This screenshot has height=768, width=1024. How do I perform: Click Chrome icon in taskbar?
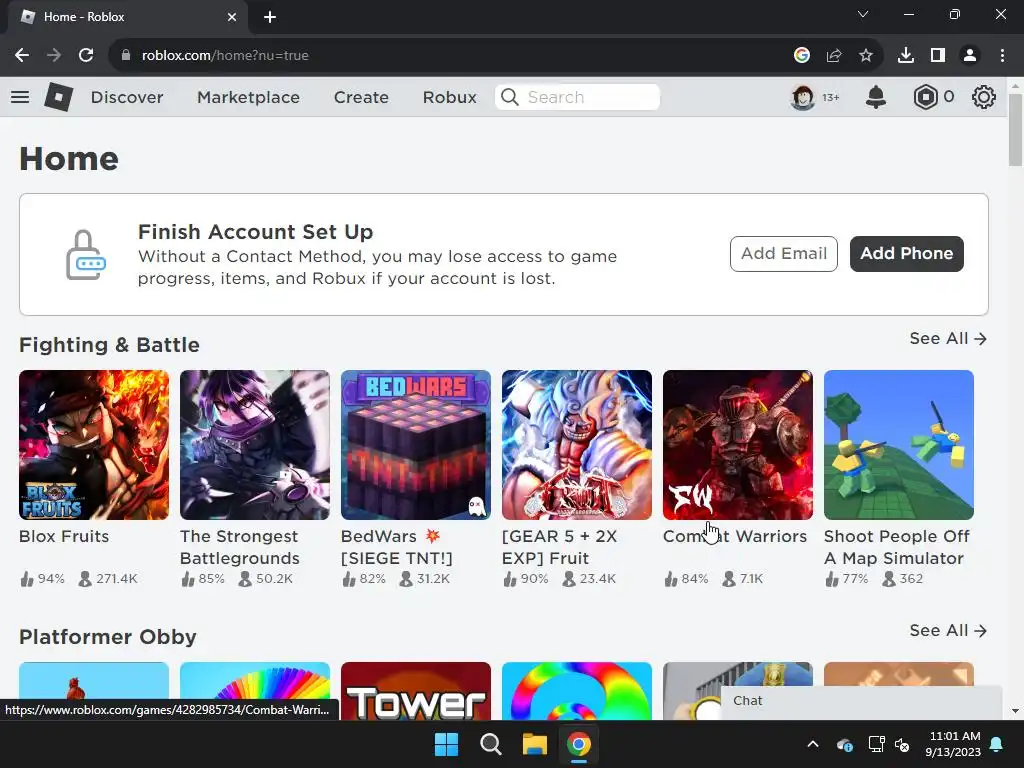[x=579, y=744]
